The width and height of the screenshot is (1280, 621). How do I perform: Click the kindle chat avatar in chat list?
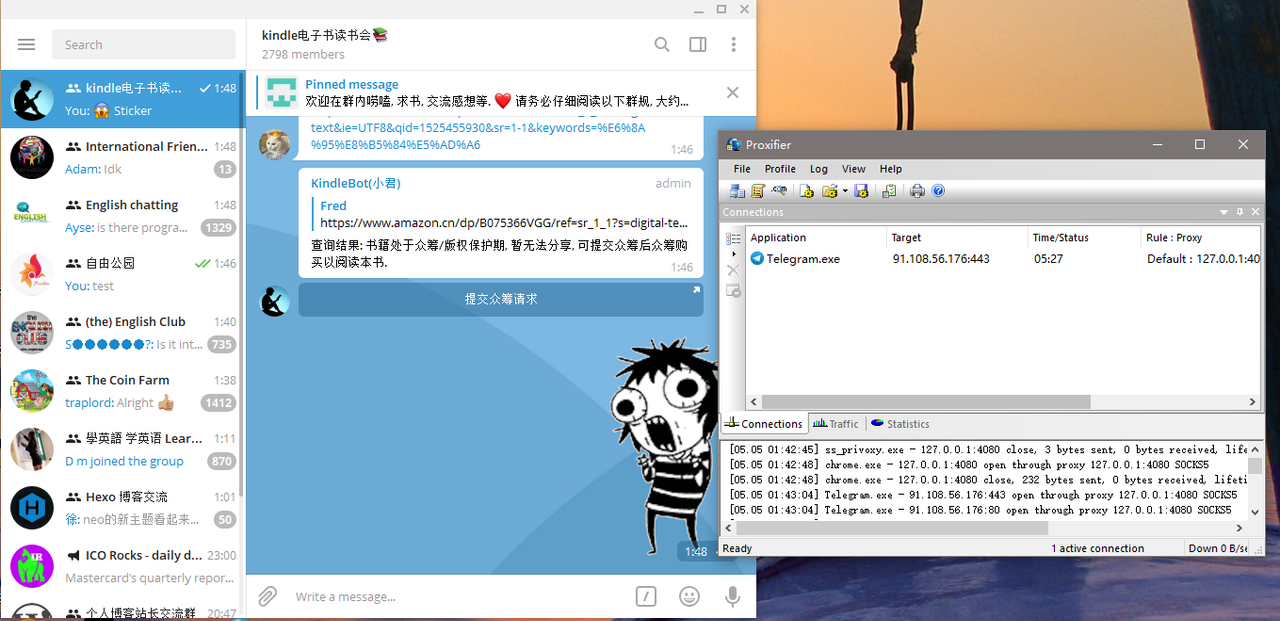pyautogui.click(x=32, y=99)
